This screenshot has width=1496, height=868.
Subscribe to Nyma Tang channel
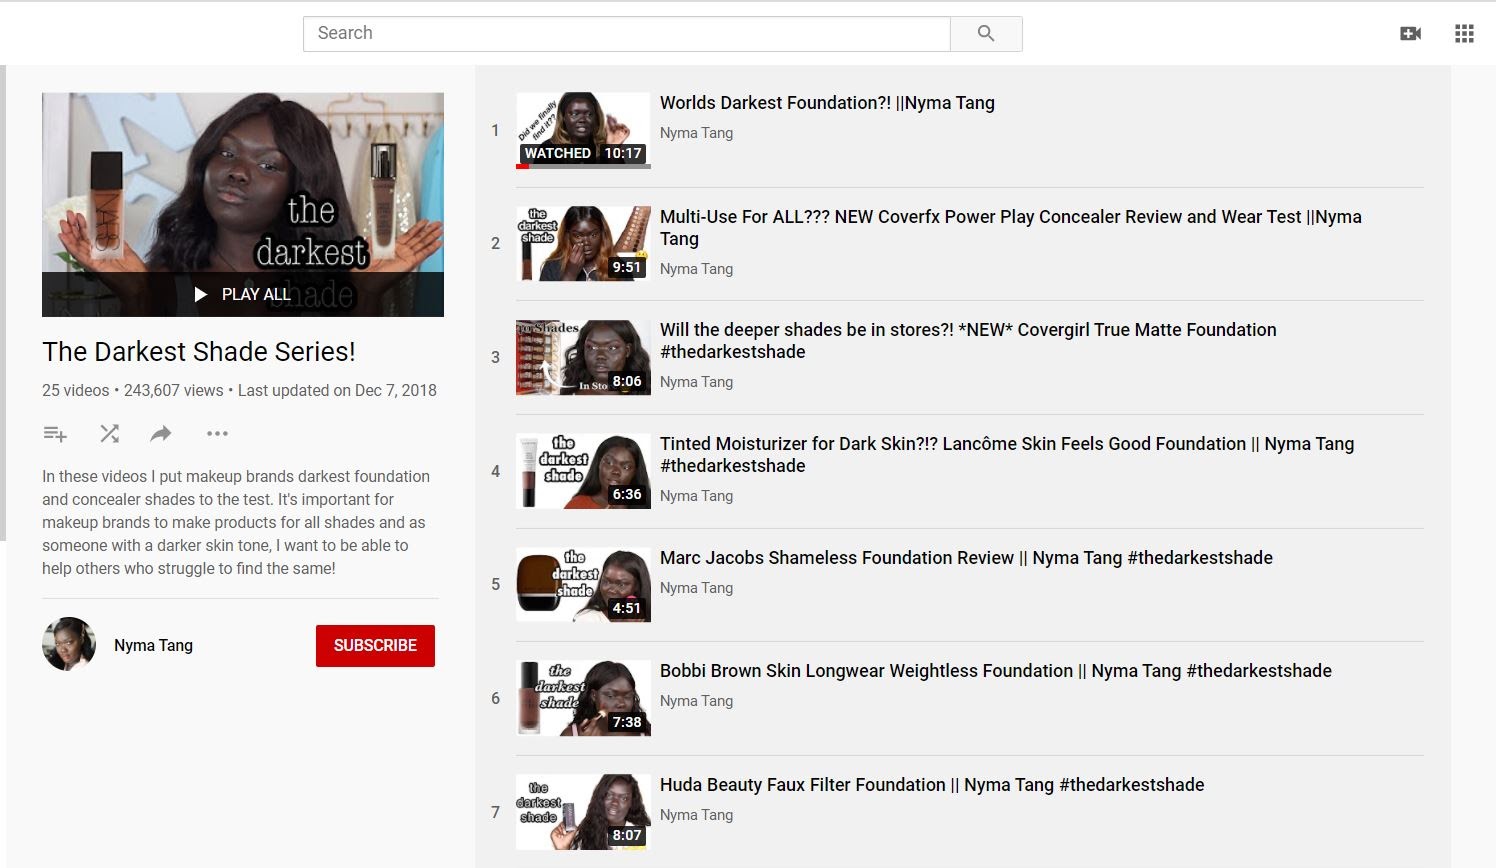375,646
